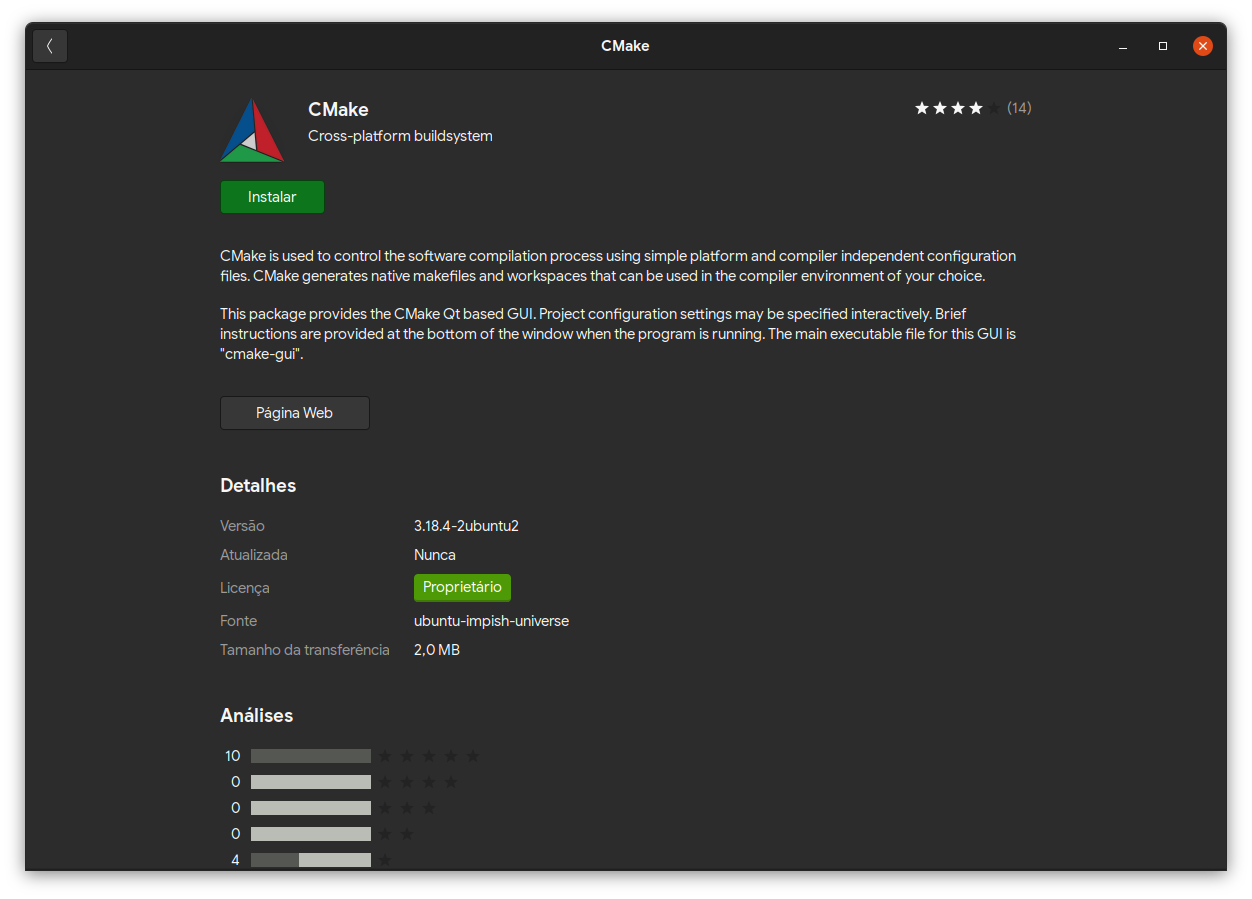Image resolution: width=1252 pixels, height=899 pixels.
Task: Click the Atualizada value Nunca
Action: point(435,555)
